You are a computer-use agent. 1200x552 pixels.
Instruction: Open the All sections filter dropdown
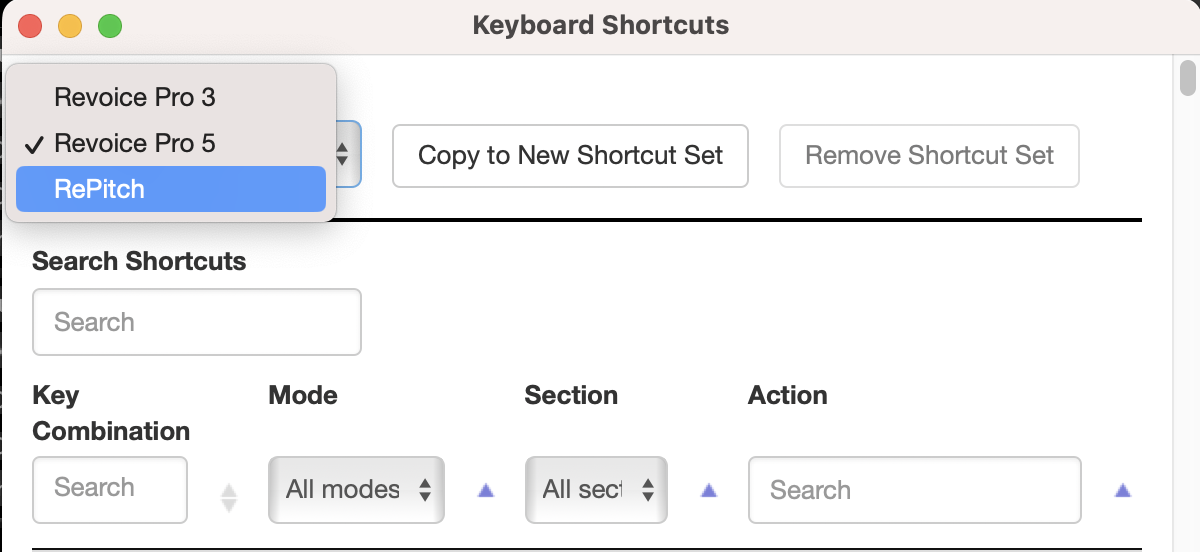tap(596, 490)
